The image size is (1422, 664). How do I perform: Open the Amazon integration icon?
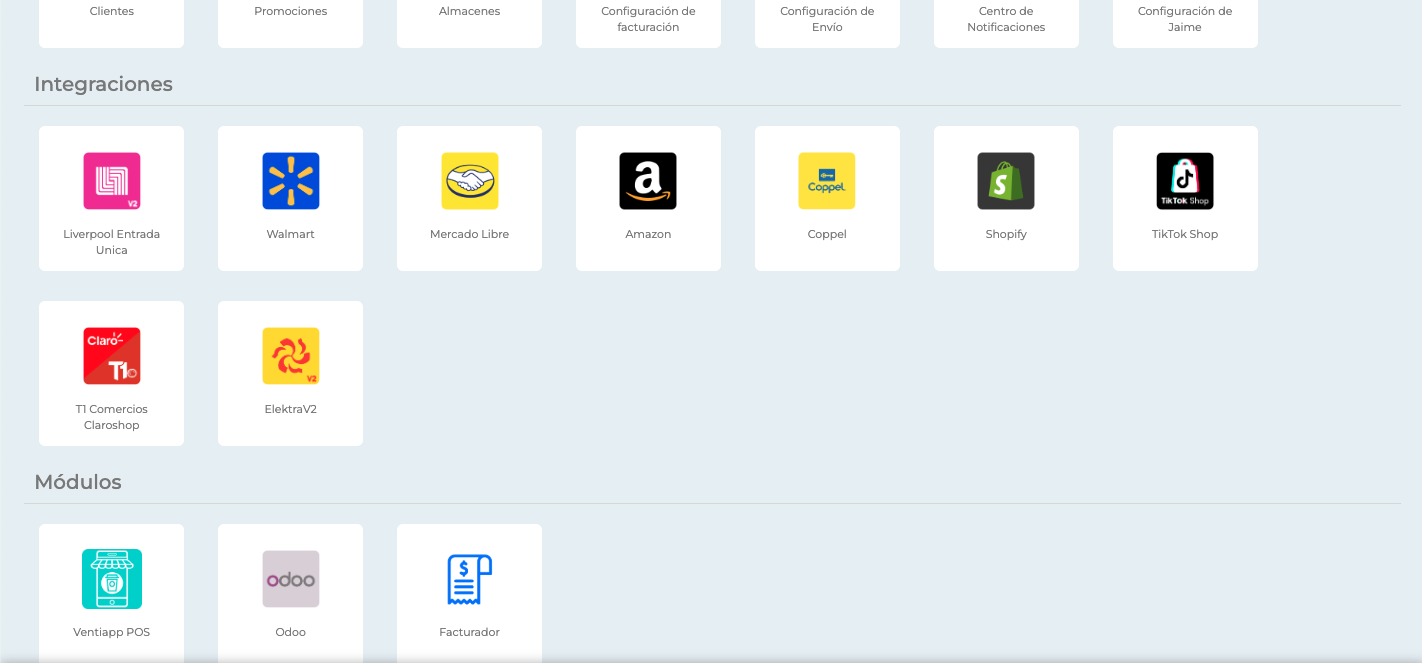(x=648, y=181)
